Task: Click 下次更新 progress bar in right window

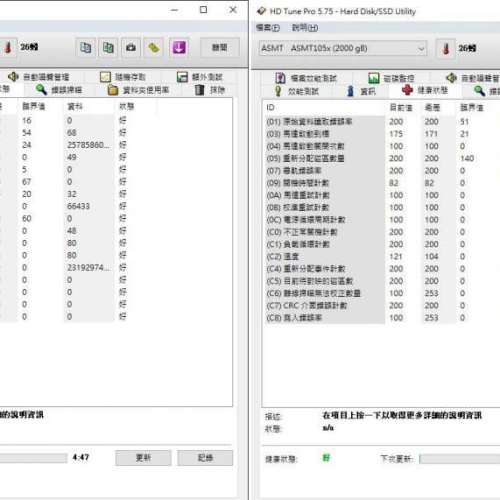Action: [460, 459]
